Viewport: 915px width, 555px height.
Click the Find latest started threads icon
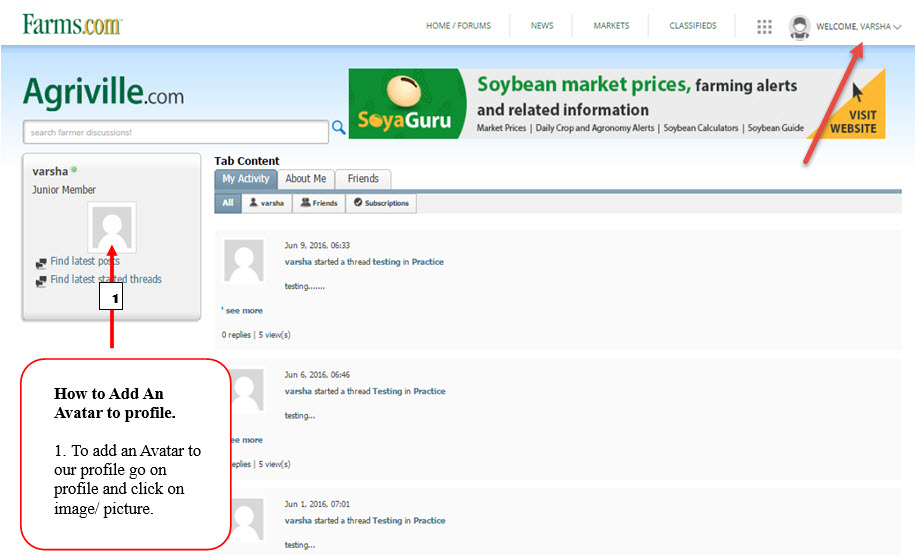pos(41,281)
